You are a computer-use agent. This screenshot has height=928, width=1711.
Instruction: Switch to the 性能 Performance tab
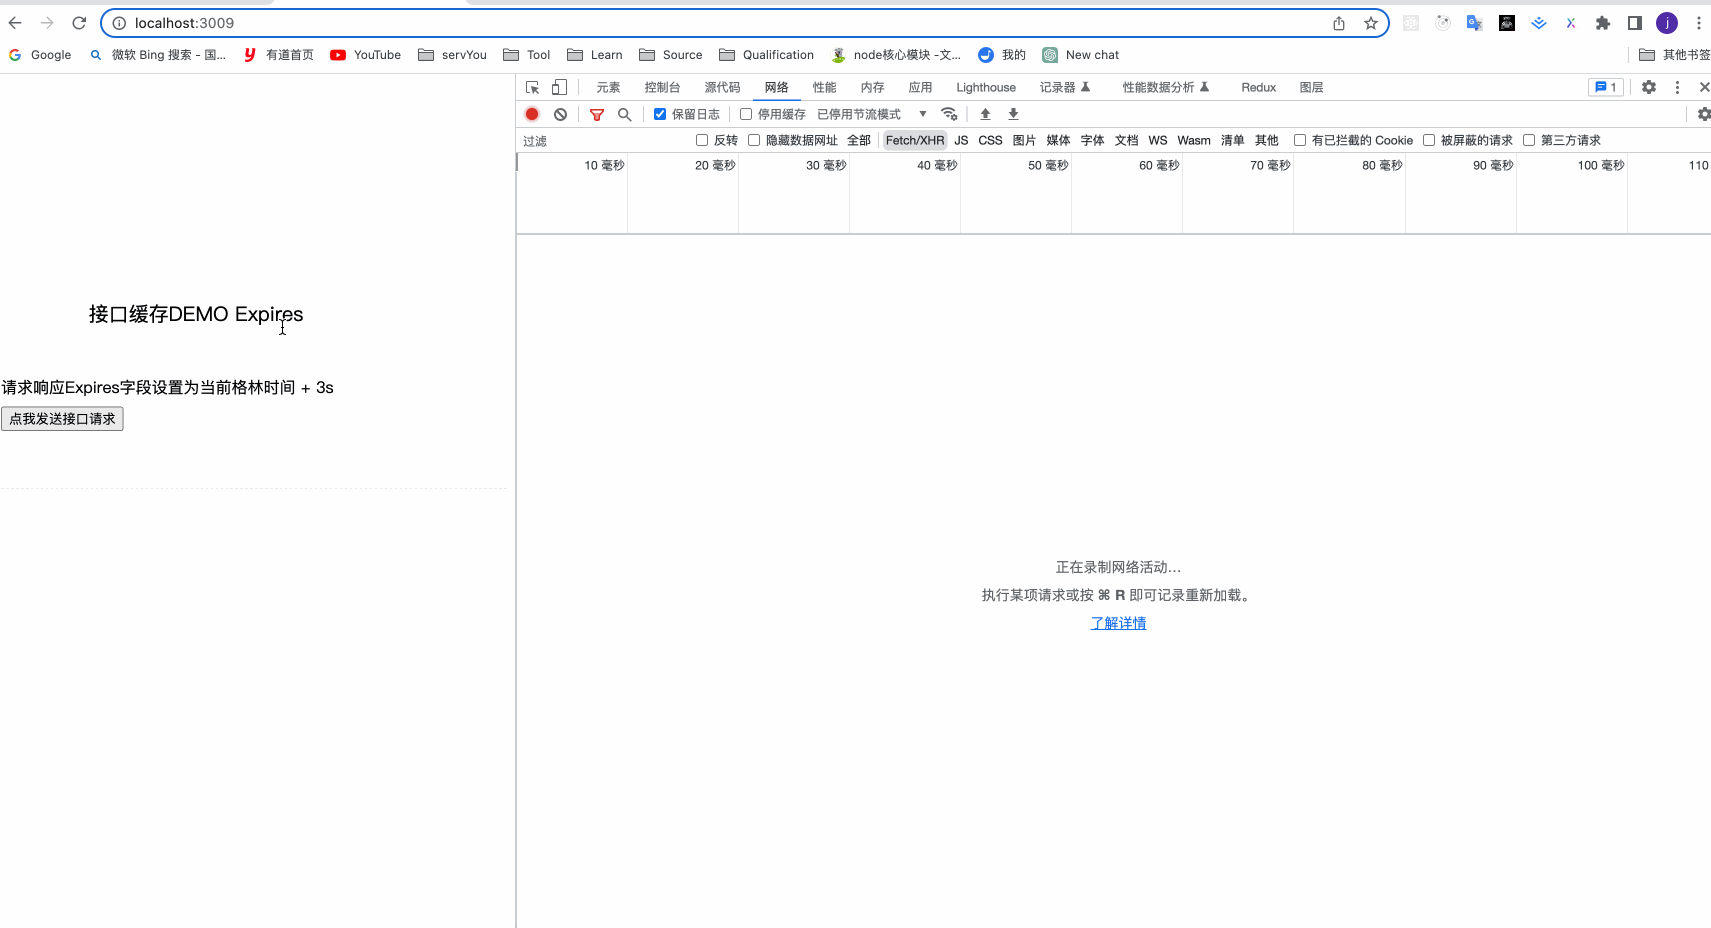coord(824,87)
